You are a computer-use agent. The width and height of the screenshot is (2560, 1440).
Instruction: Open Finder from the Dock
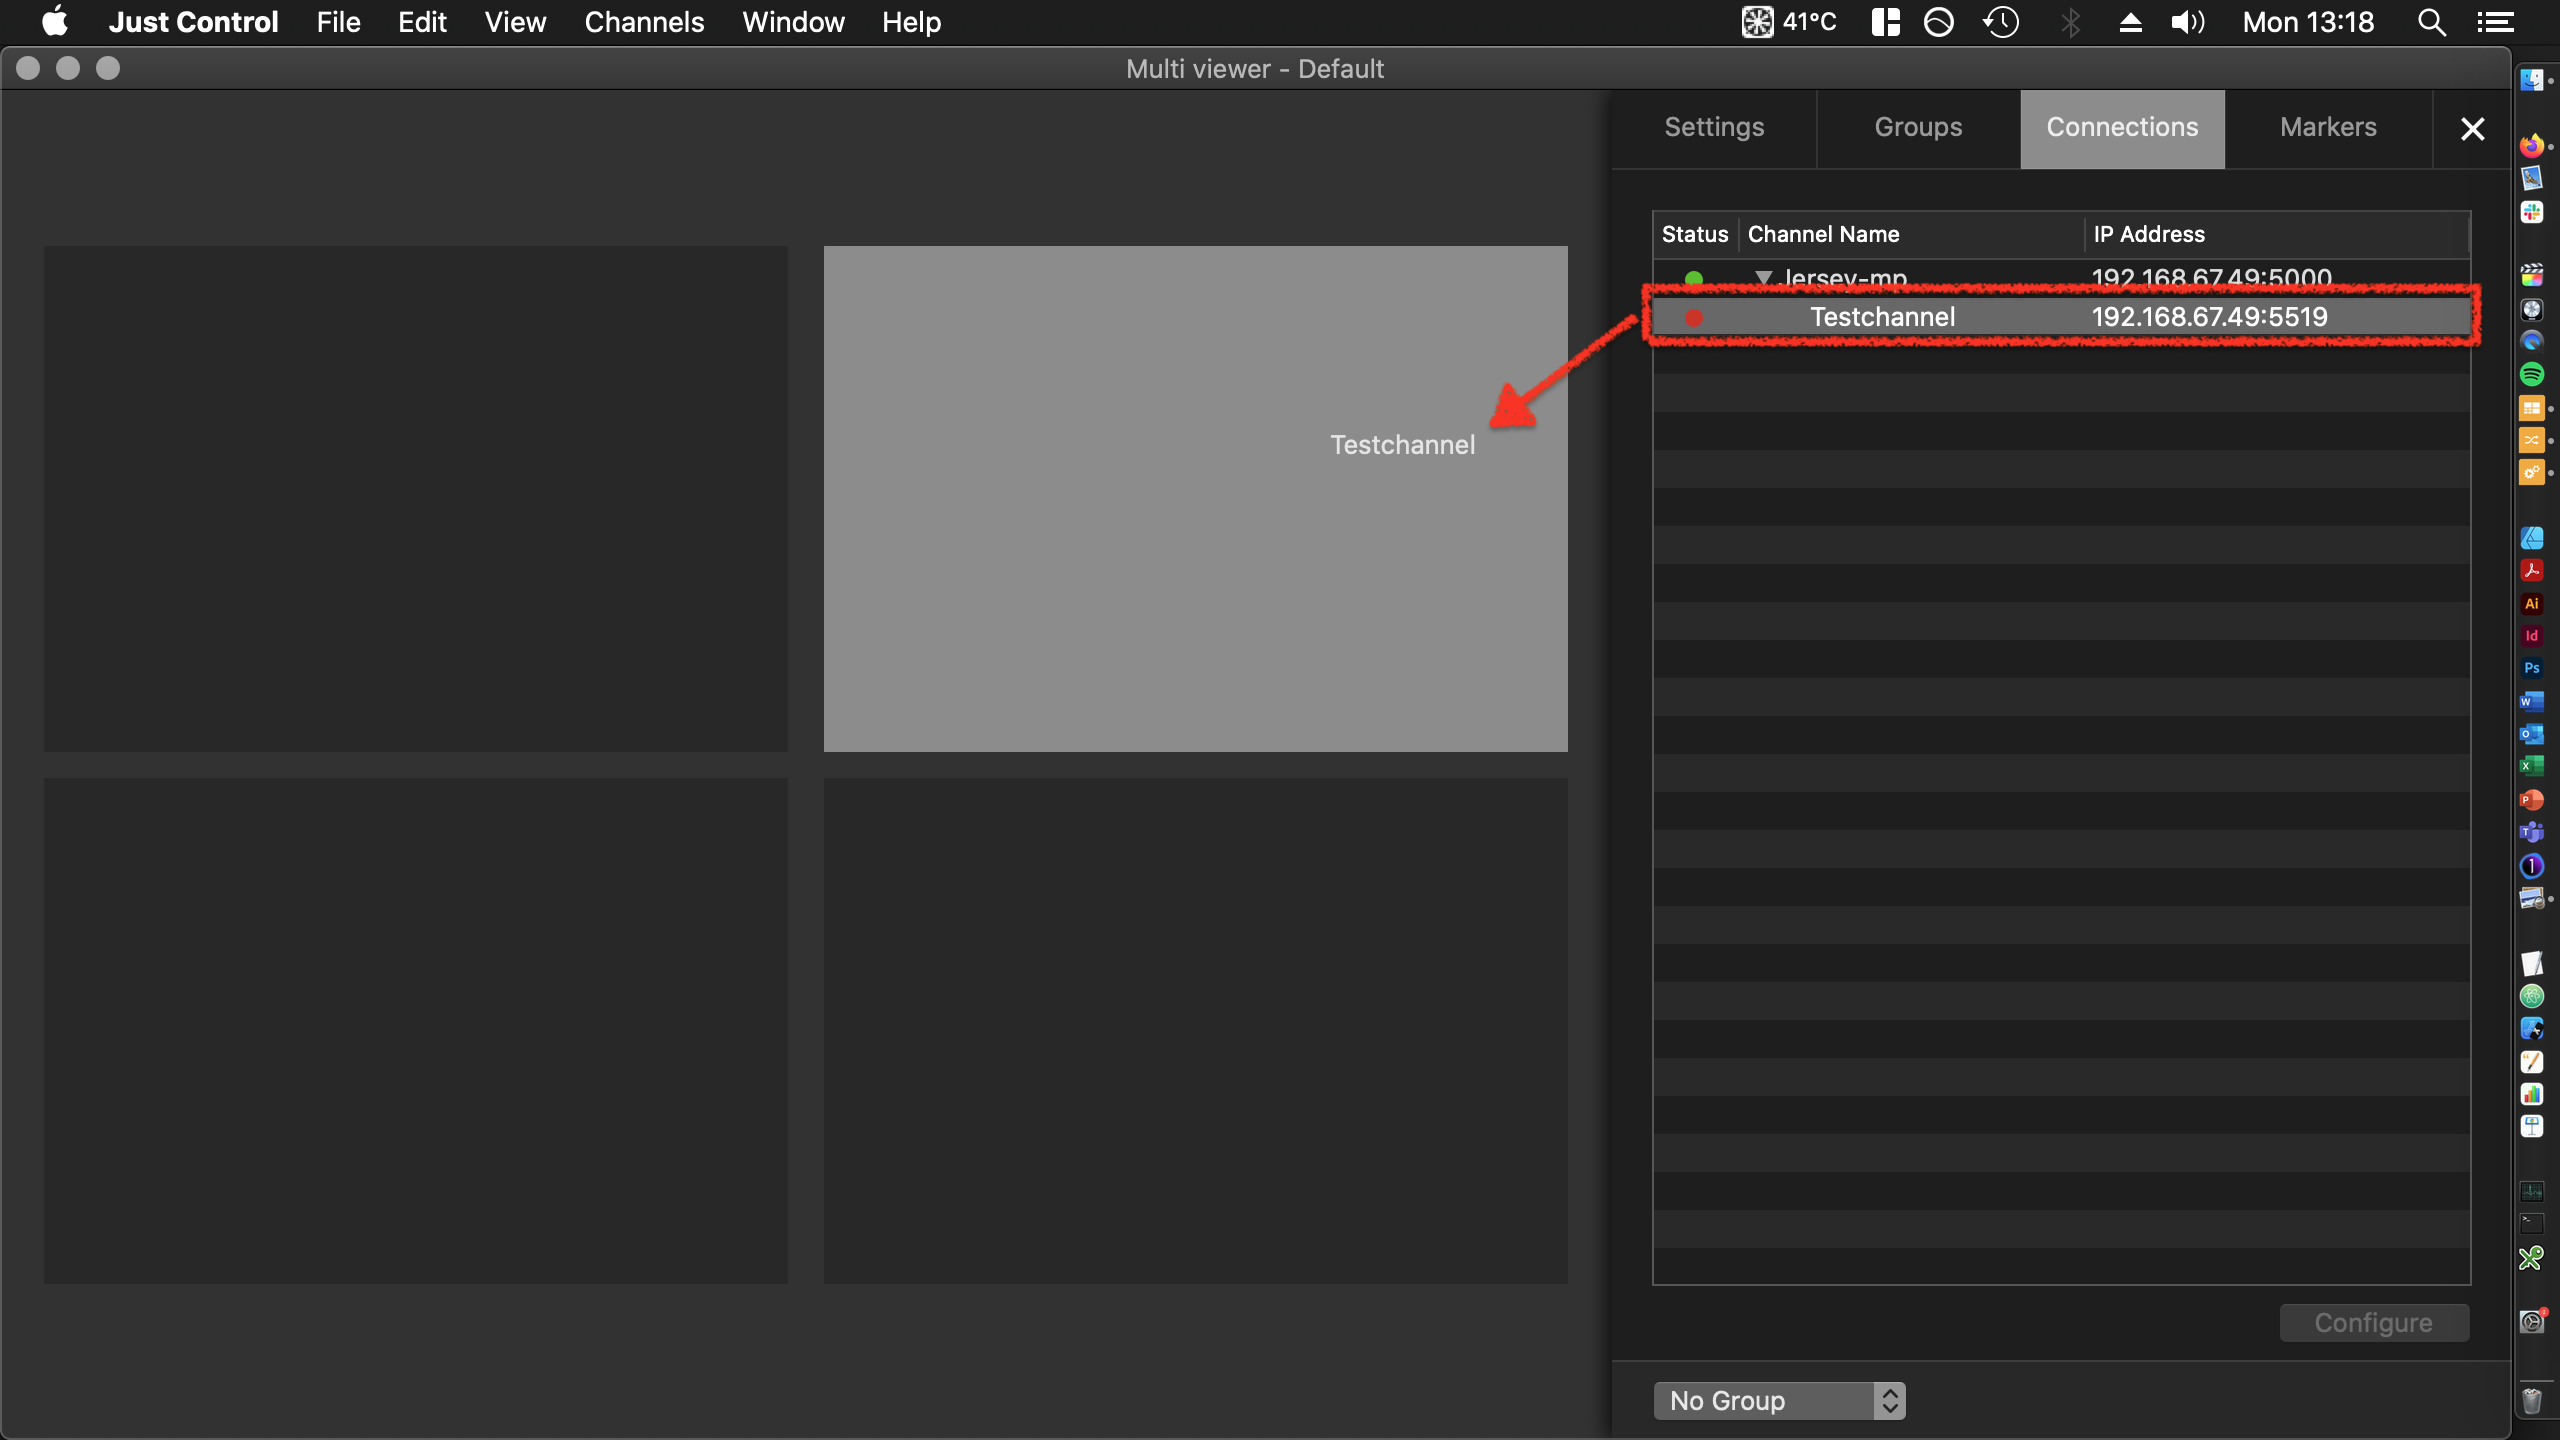coord(2531,80)
